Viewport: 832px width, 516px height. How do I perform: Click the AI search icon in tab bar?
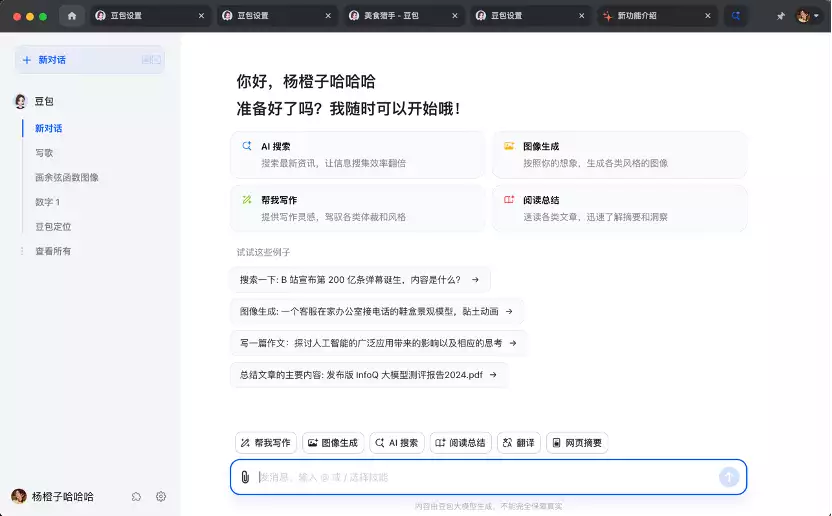[735, 16]
